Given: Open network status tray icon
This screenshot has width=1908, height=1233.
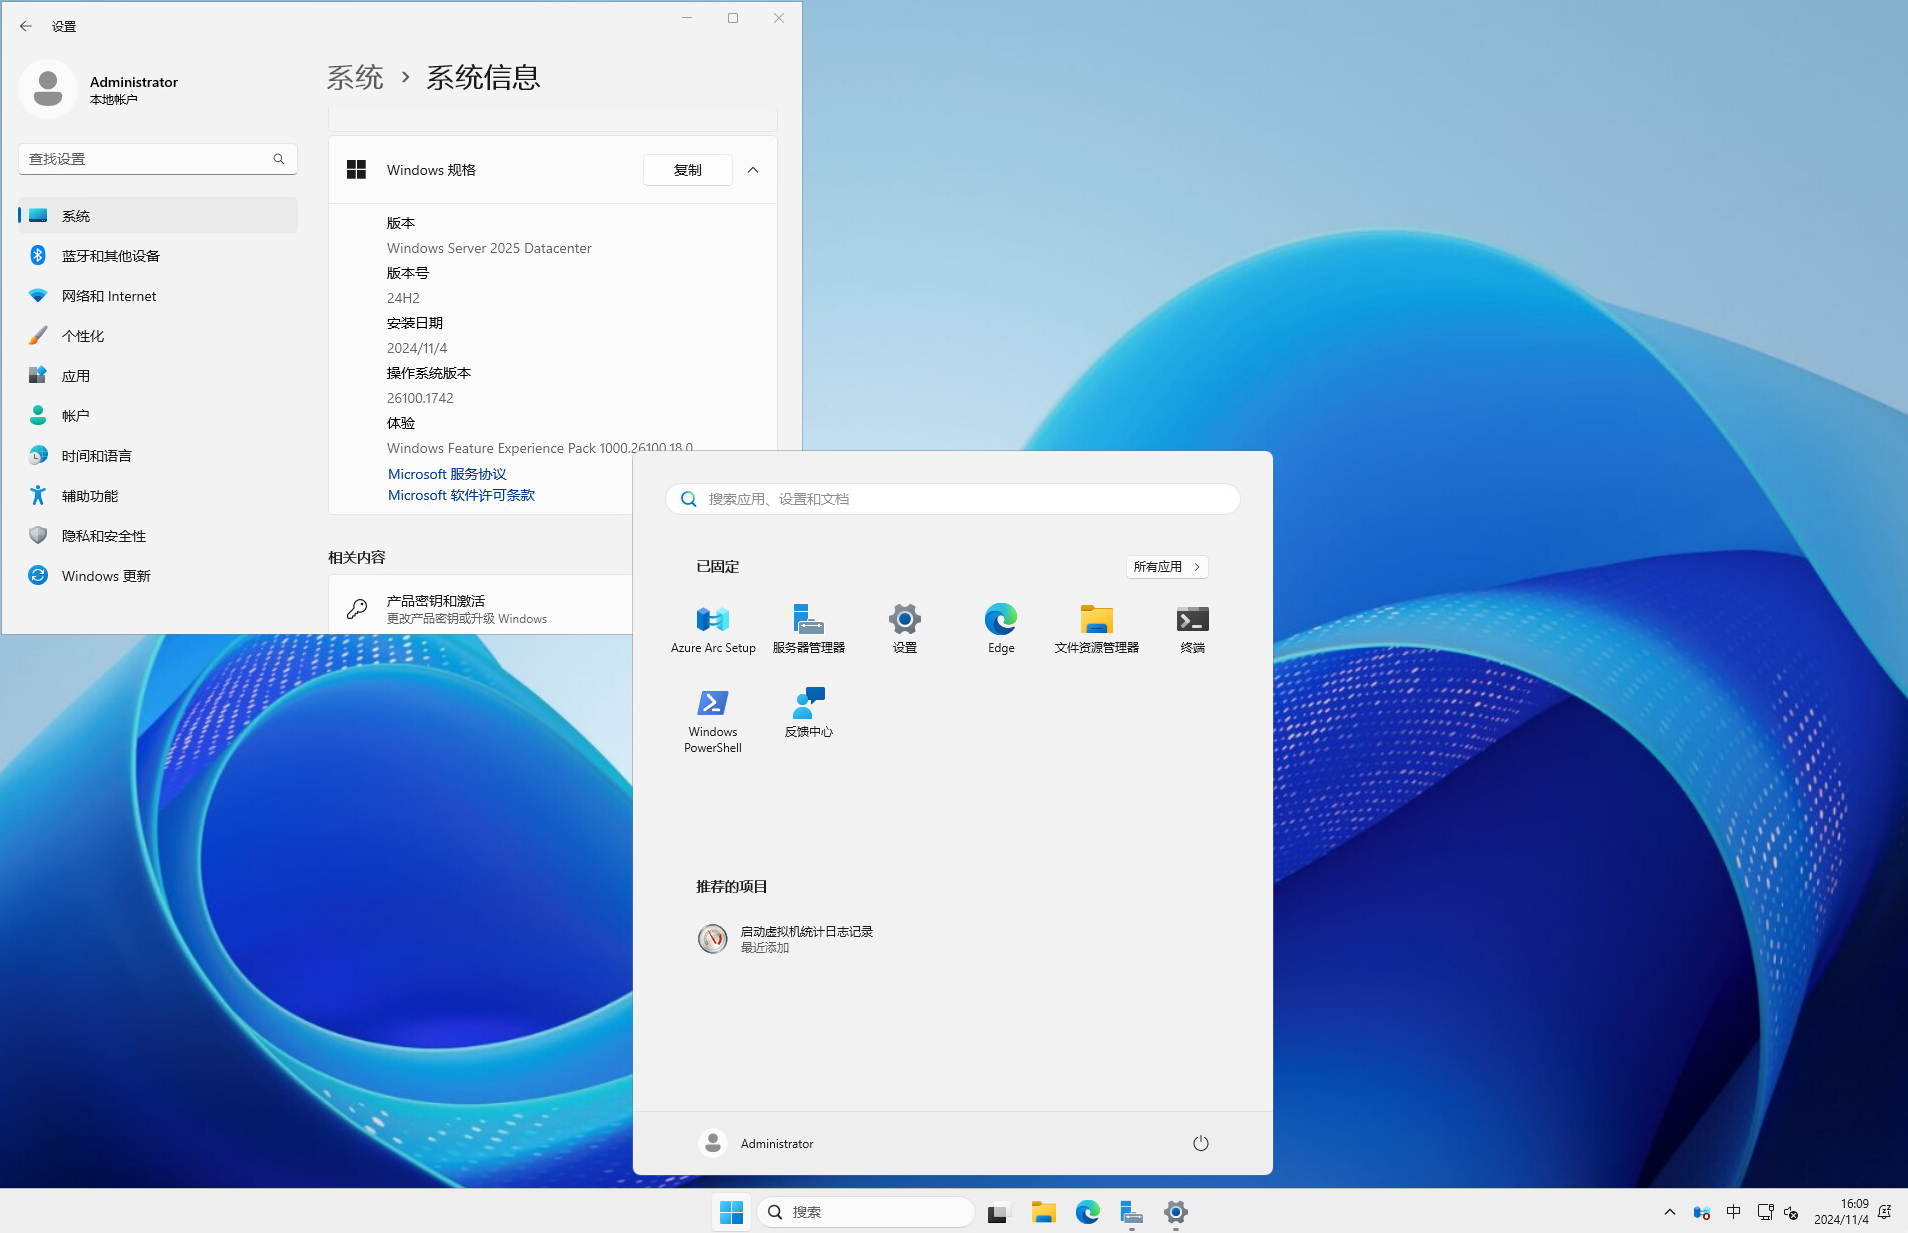Looking at the screenshot, I should pyautogui.click(x=1765, y=1212).
